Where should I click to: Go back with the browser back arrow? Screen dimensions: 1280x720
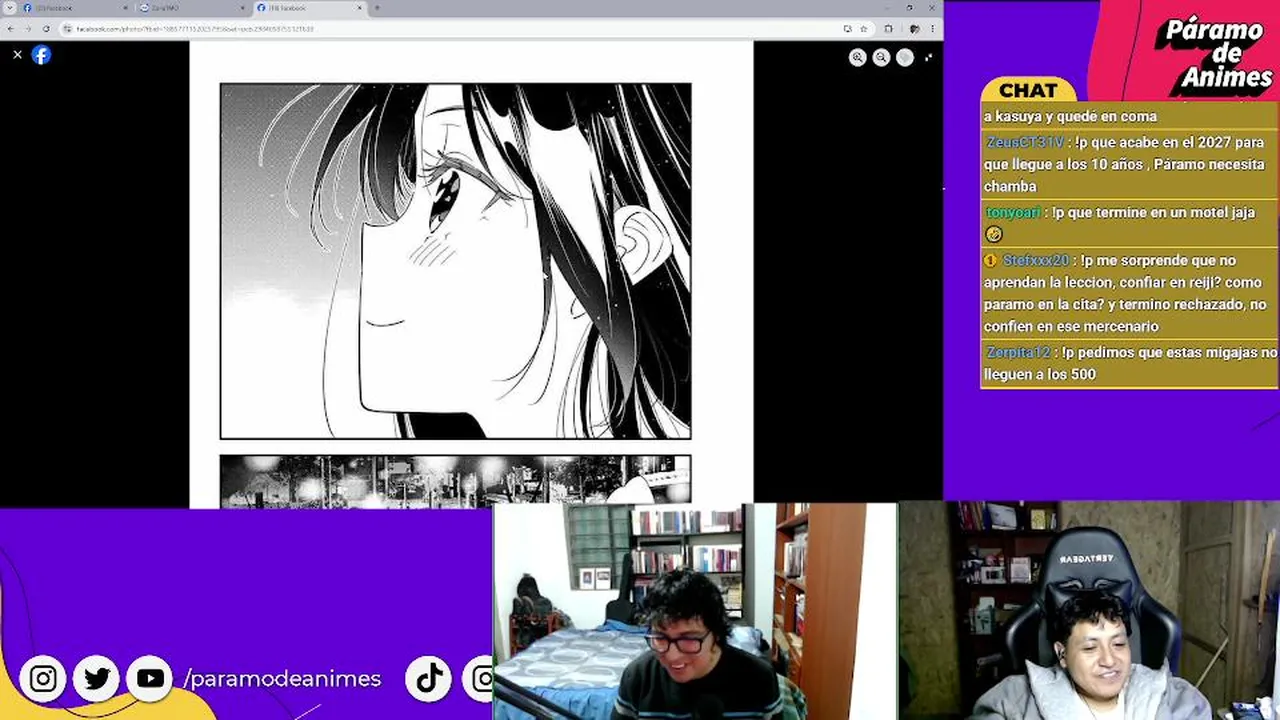pos(11,29)
